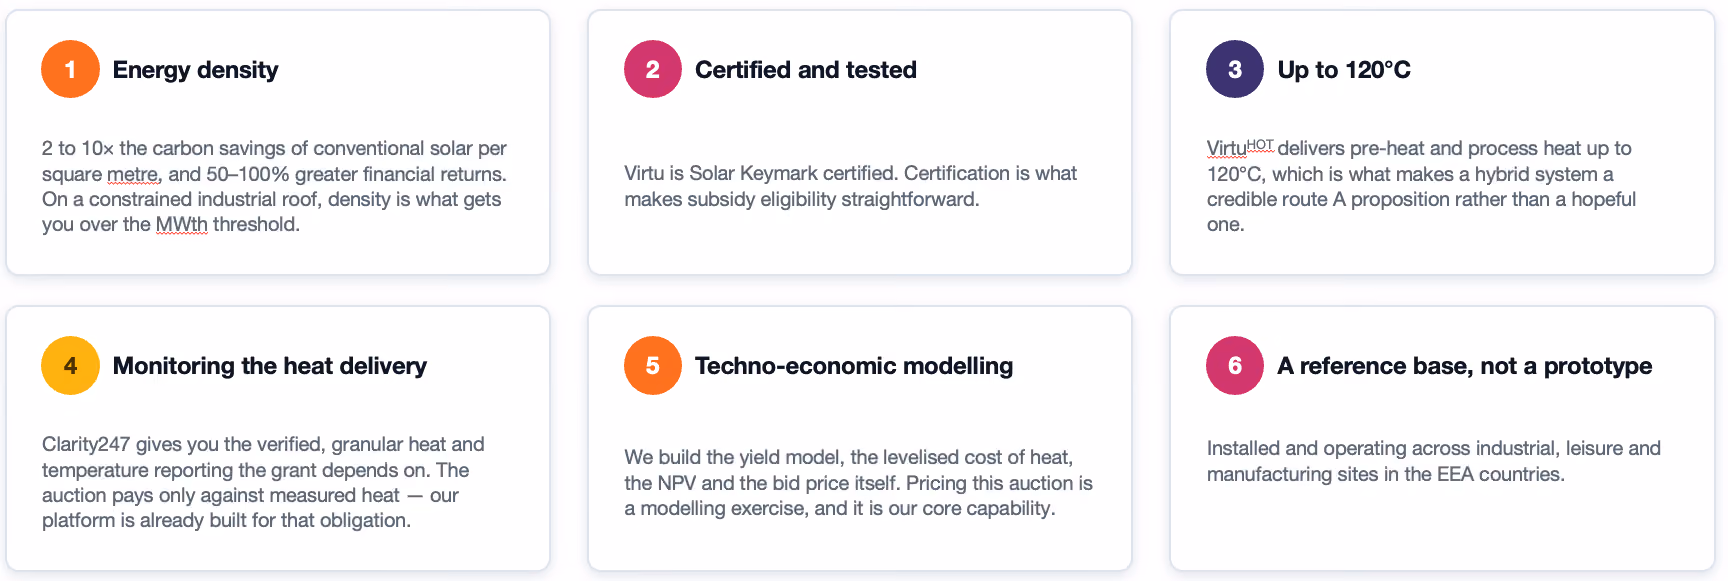The image size is (1728, 581).
Task: Click the EEA countries installation paragraph
Action: [1434, 461]
